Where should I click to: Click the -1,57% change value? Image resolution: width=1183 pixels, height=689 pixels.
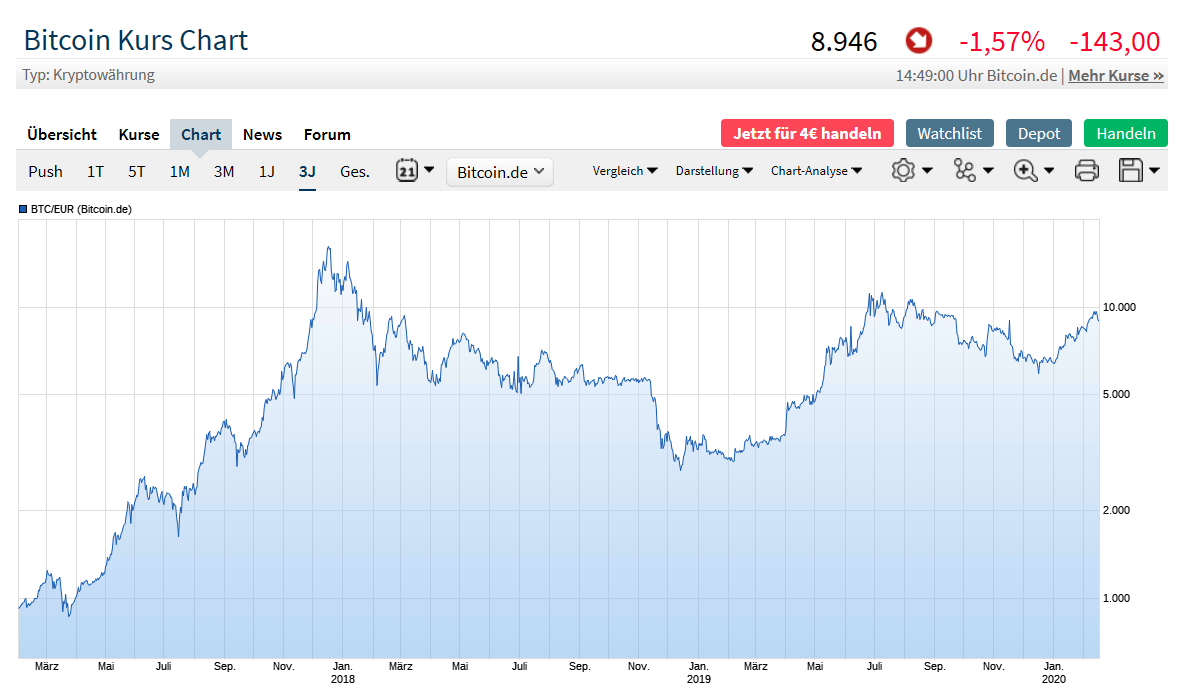(x=1002, y=42)
